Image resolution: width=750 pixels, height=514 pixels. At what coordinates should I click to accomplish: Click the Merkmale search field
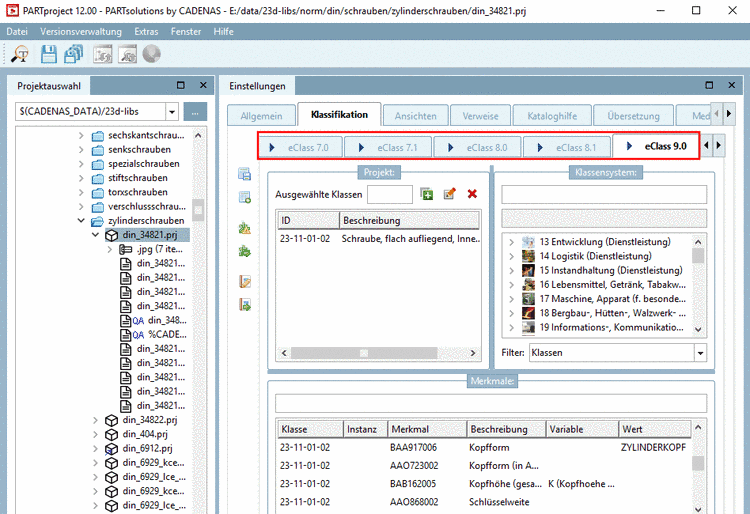click(x=491, y=403)
